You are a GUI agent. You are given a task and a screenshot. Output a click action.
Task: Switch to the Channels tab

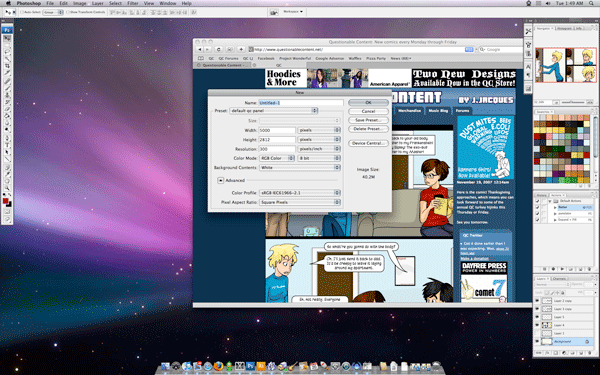pos(559,279)
